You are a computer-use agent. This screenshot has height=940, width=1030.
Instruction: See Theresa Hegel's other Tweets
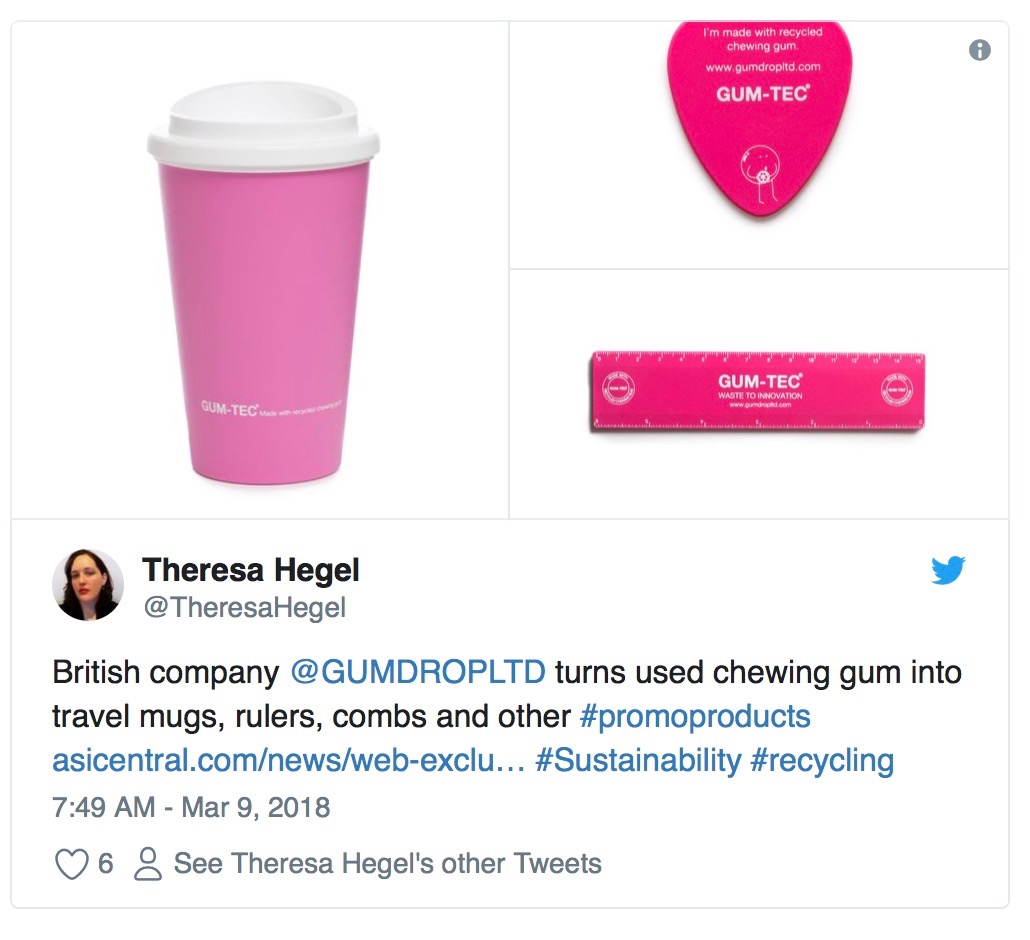pos(388,864)
